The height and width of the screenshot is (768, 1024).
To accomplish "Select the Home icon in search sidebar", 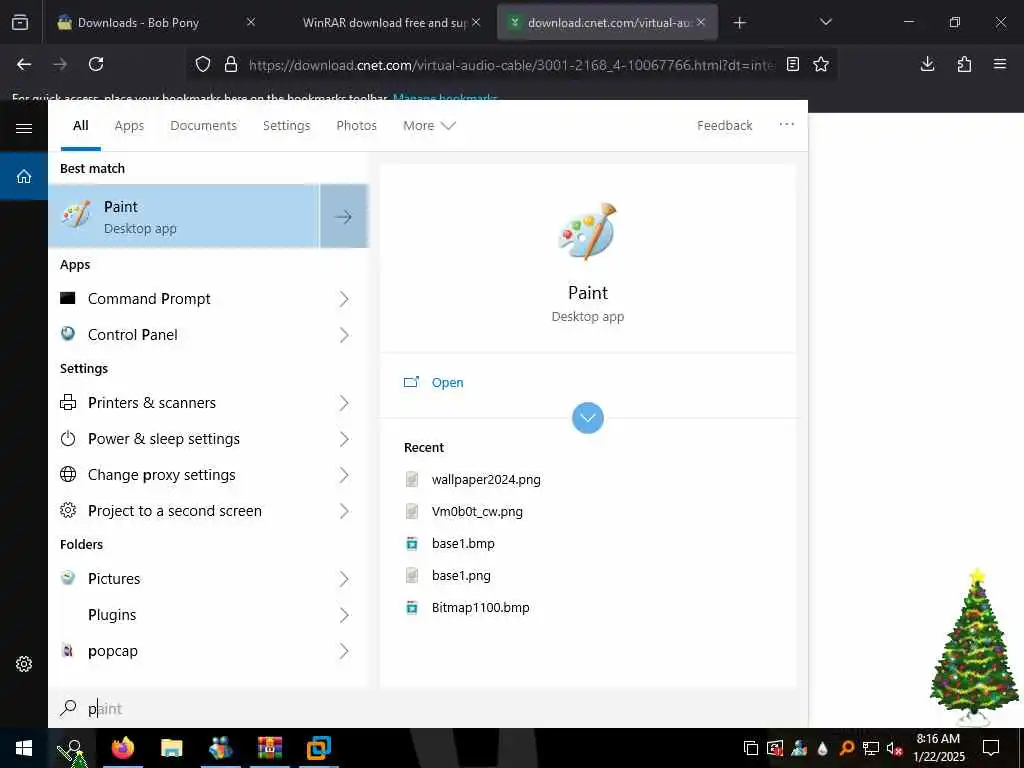I will point(24,176).
